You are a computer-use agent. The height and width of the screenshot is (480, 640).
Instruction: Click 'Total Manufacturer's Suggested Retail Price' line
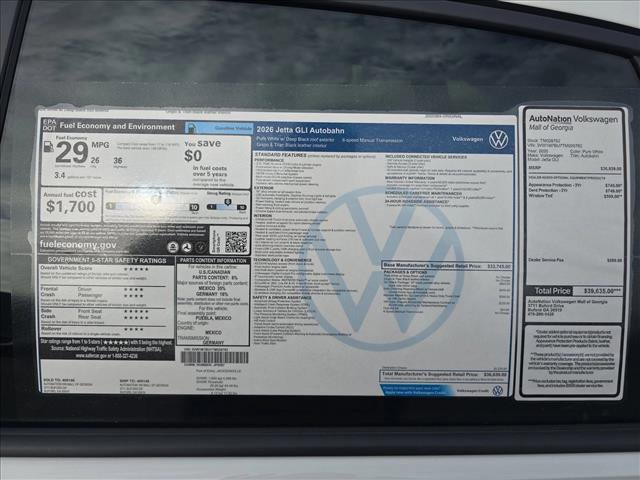444,374
